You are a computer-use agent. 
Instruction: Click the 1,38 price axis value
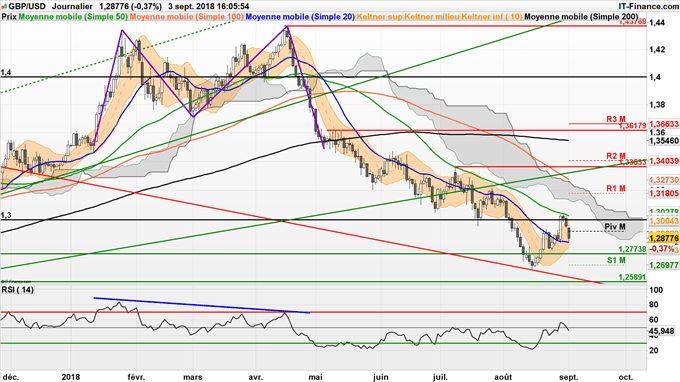pyautogui.click(x=657, y=104)
